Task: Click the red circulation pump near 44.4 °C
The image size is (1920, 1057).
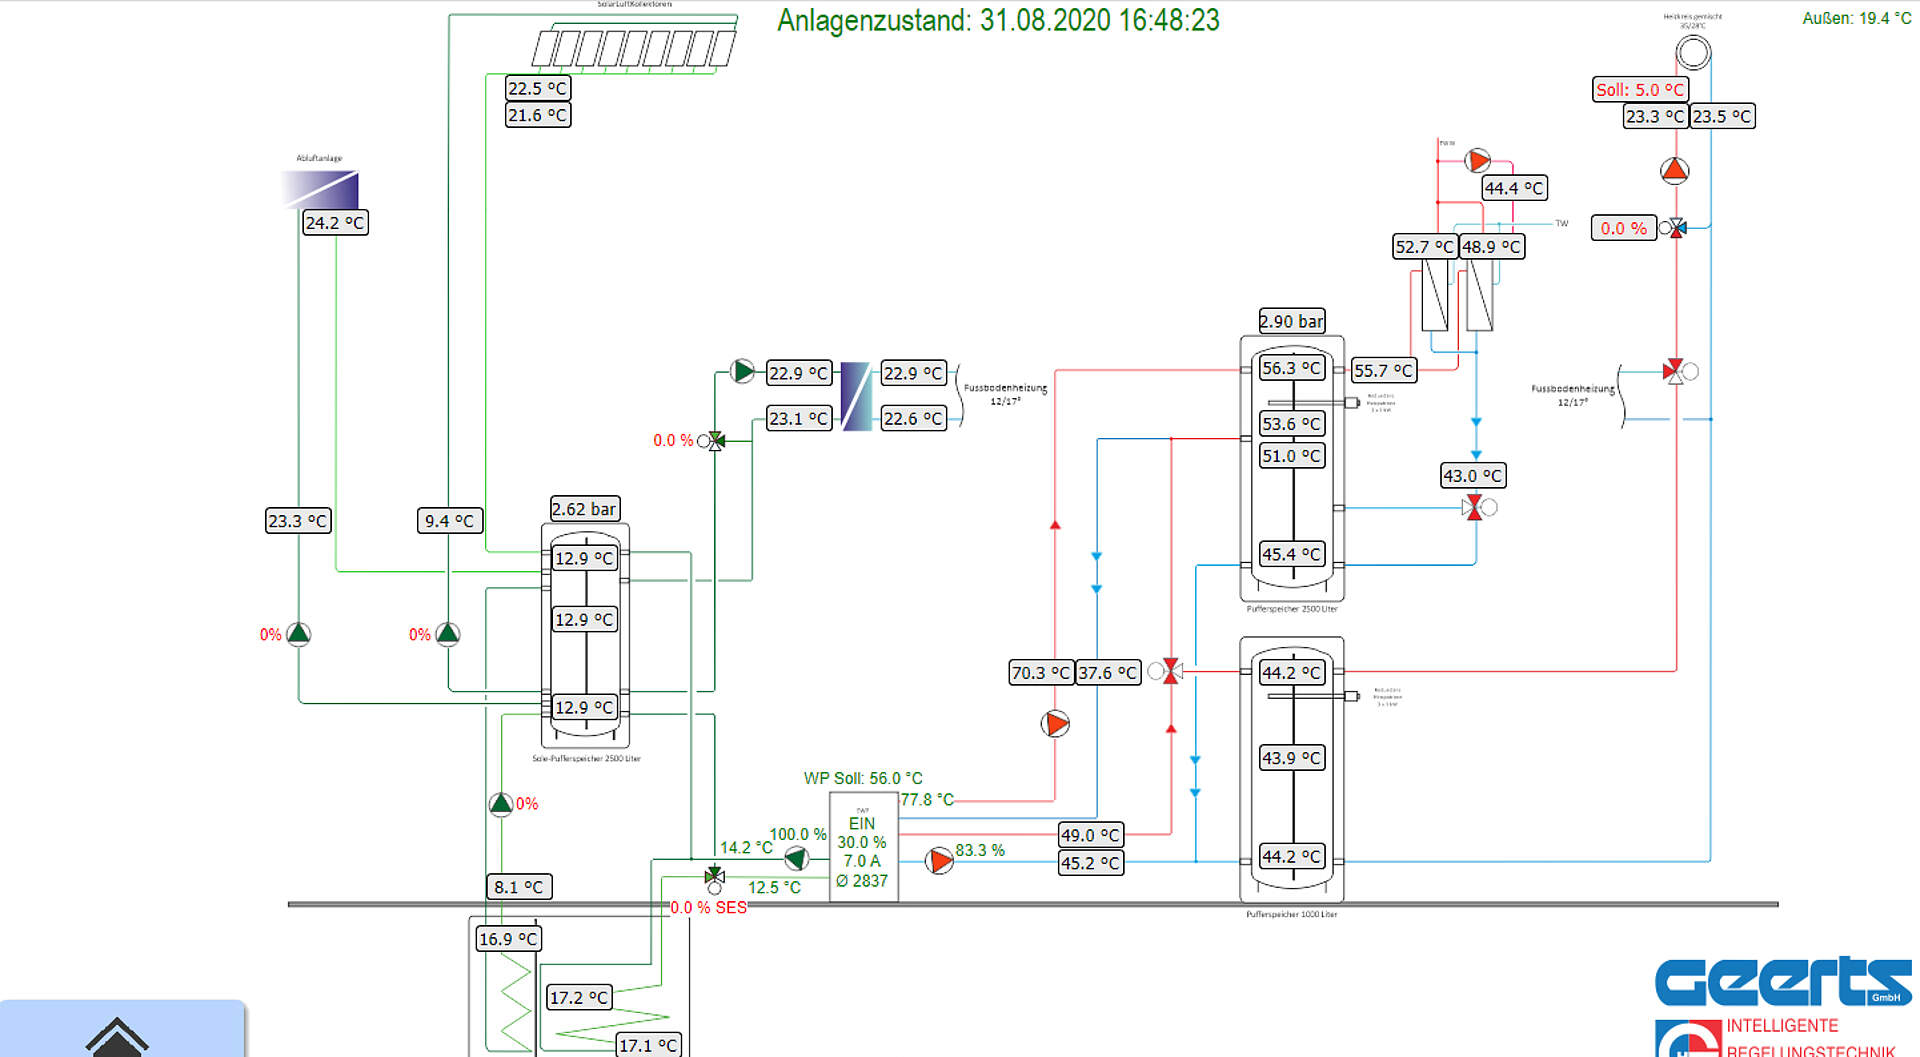Action: point(1477,160)
